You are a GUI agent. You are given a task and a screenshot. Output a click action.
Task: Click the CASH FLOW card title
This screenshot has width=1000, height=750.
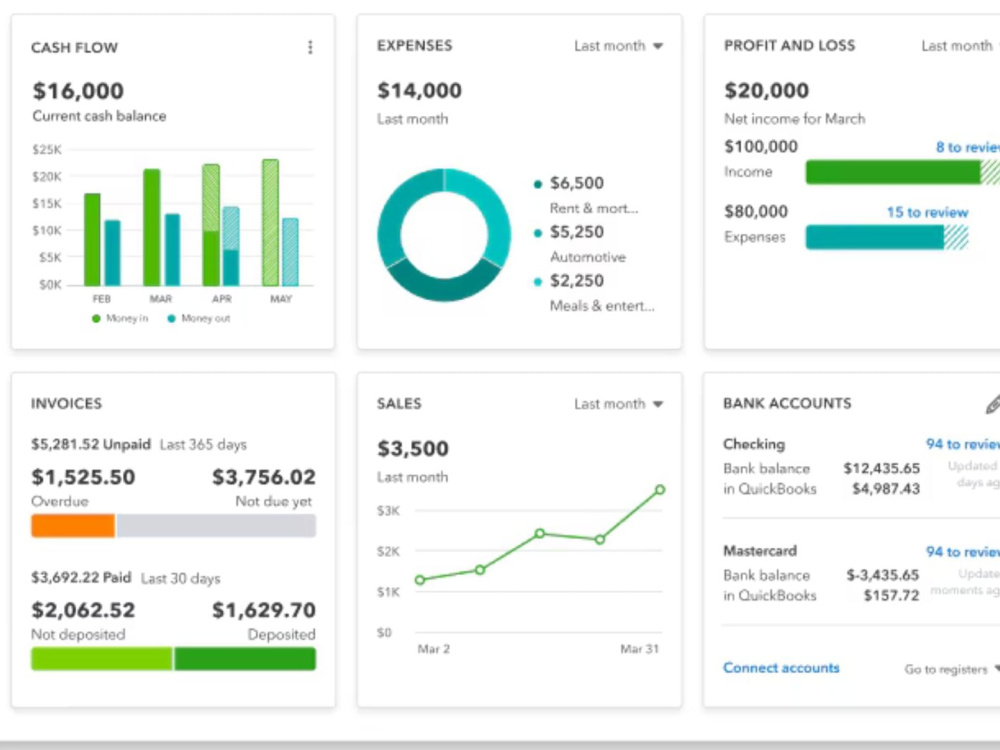click(75, 48)
